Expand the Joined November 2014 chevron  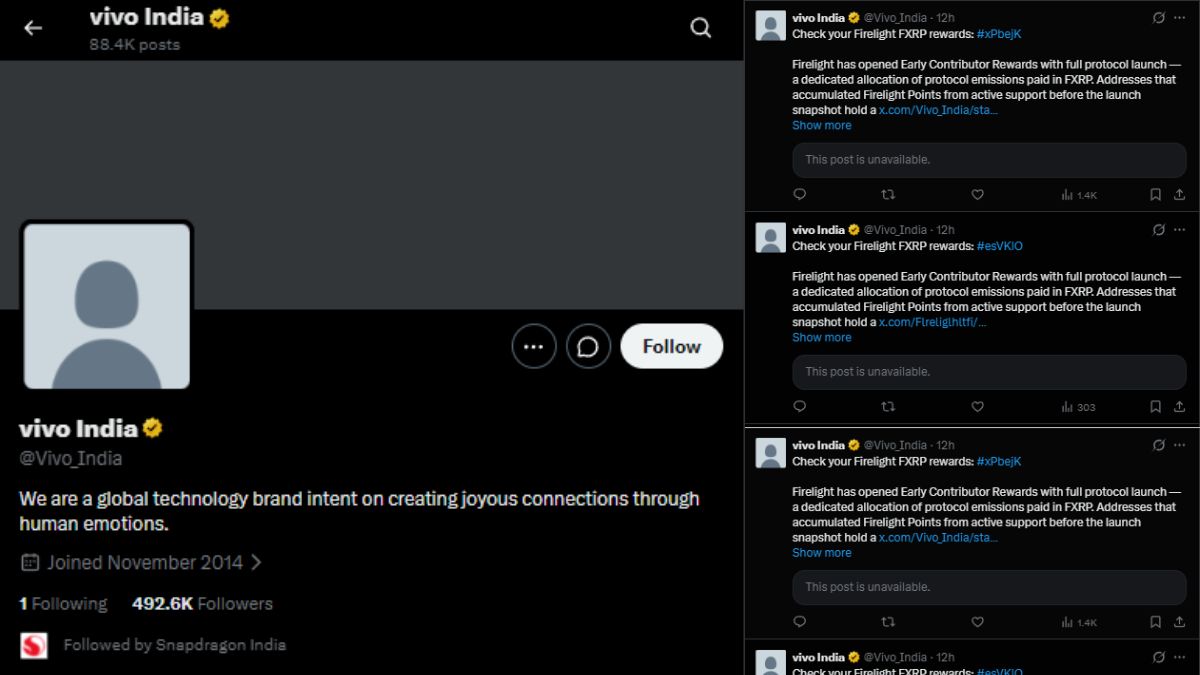click(x=256, y=562)
